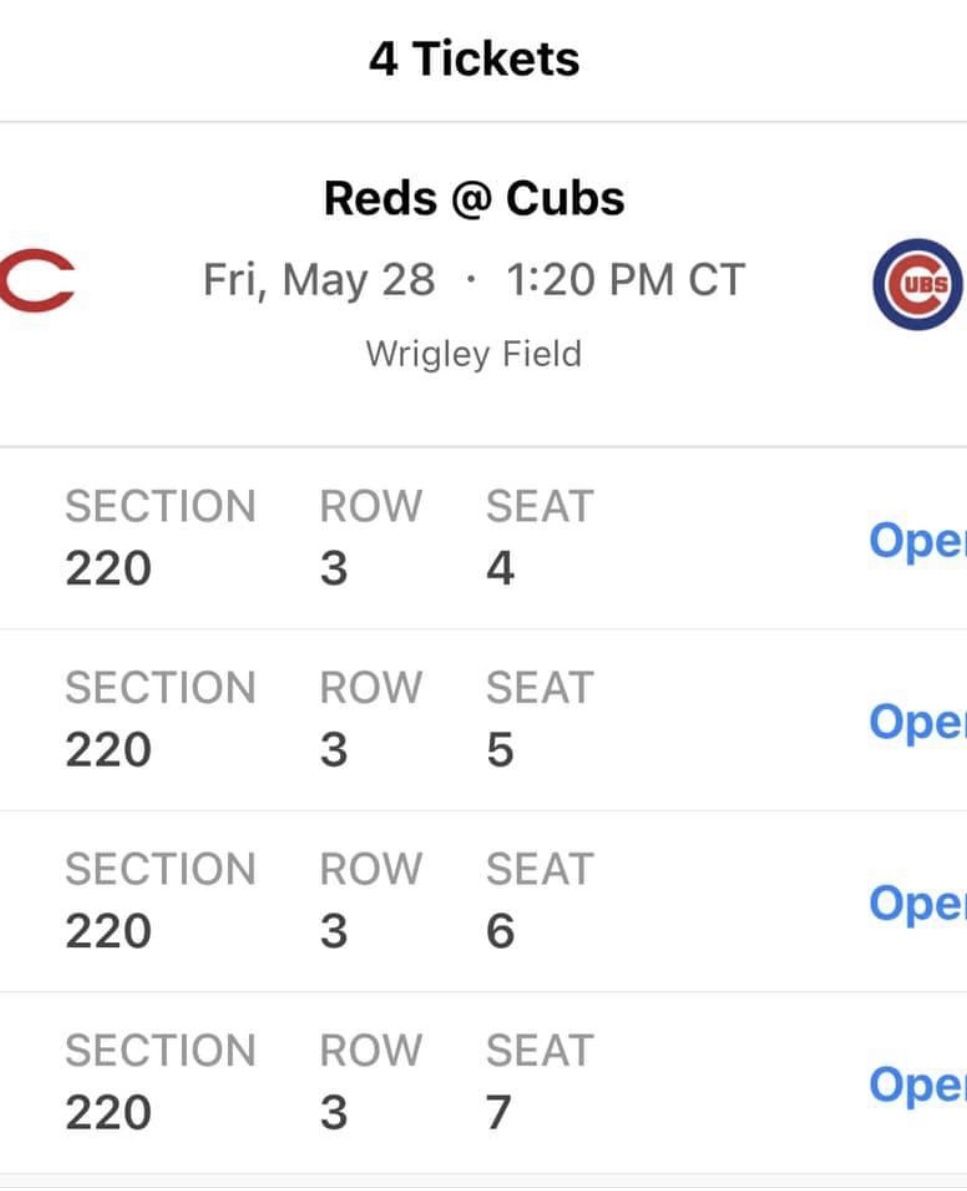Open the ticket for seat 6
Viewport: 967px width, 1191px height.
click(917, 903)
